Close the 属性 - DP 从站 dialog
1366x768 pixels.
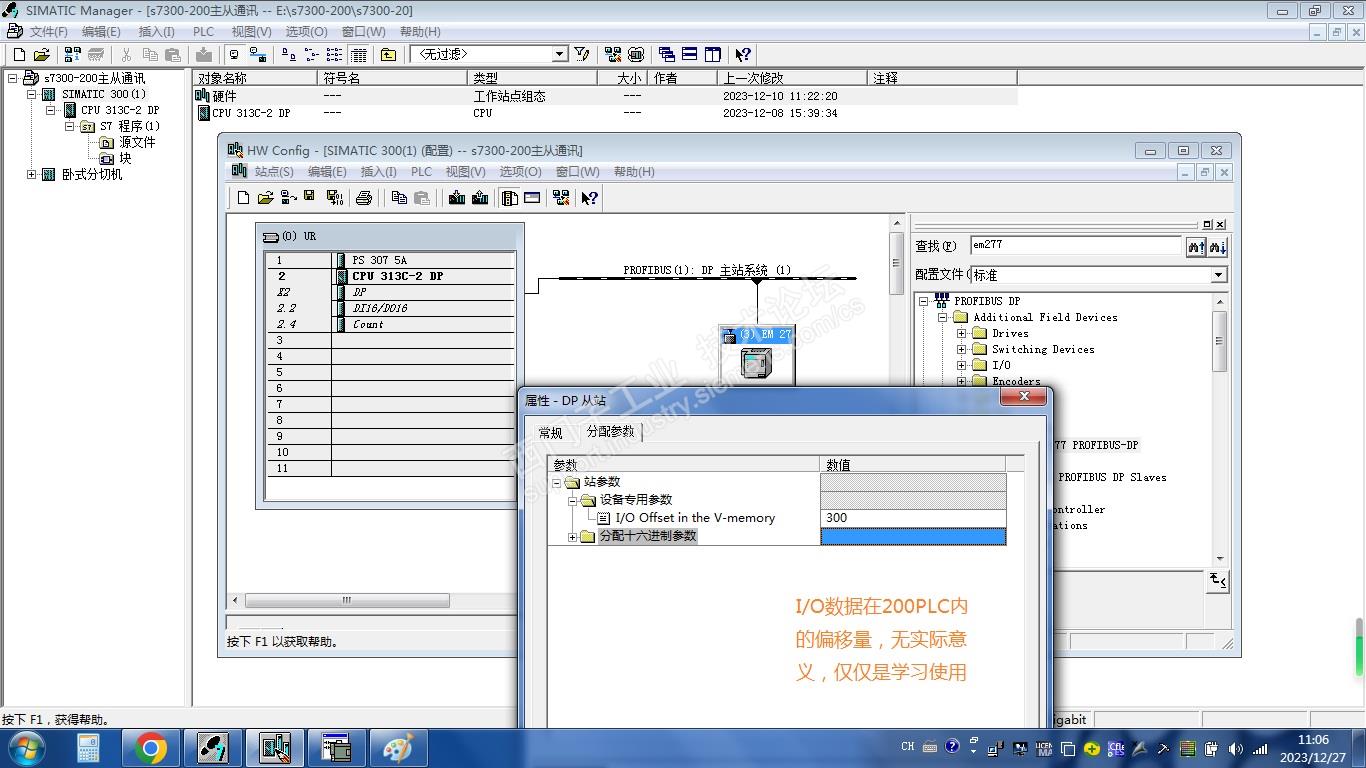coord(1024,398)
